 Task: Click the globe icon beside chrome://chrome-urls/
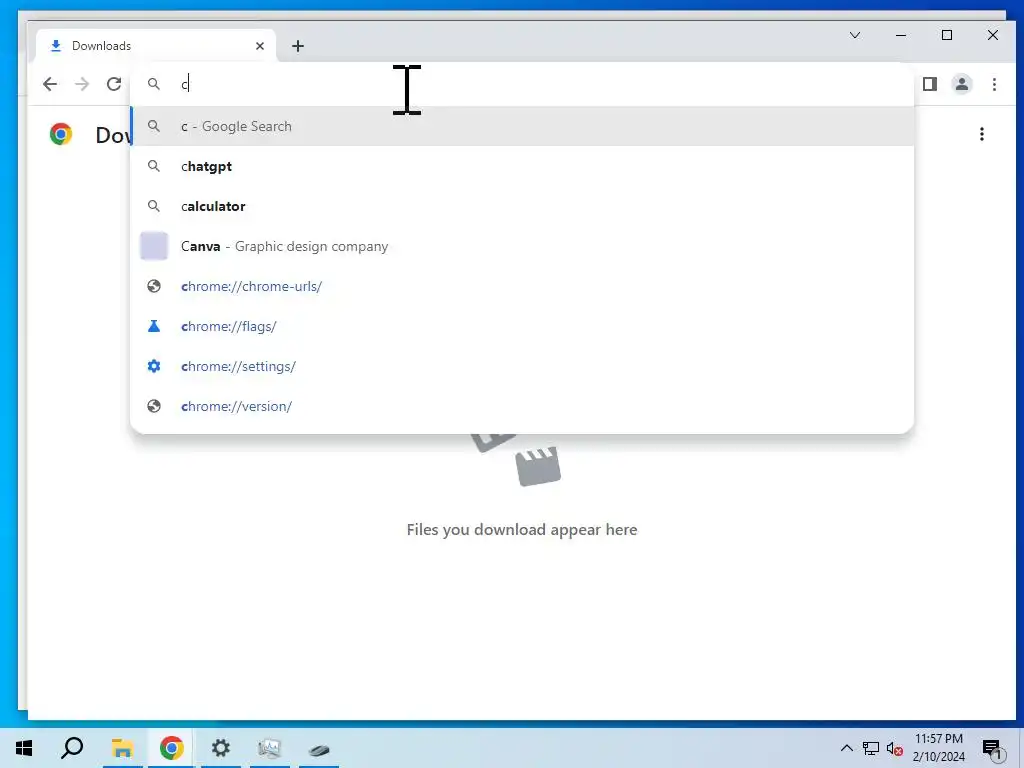point(153,286)
